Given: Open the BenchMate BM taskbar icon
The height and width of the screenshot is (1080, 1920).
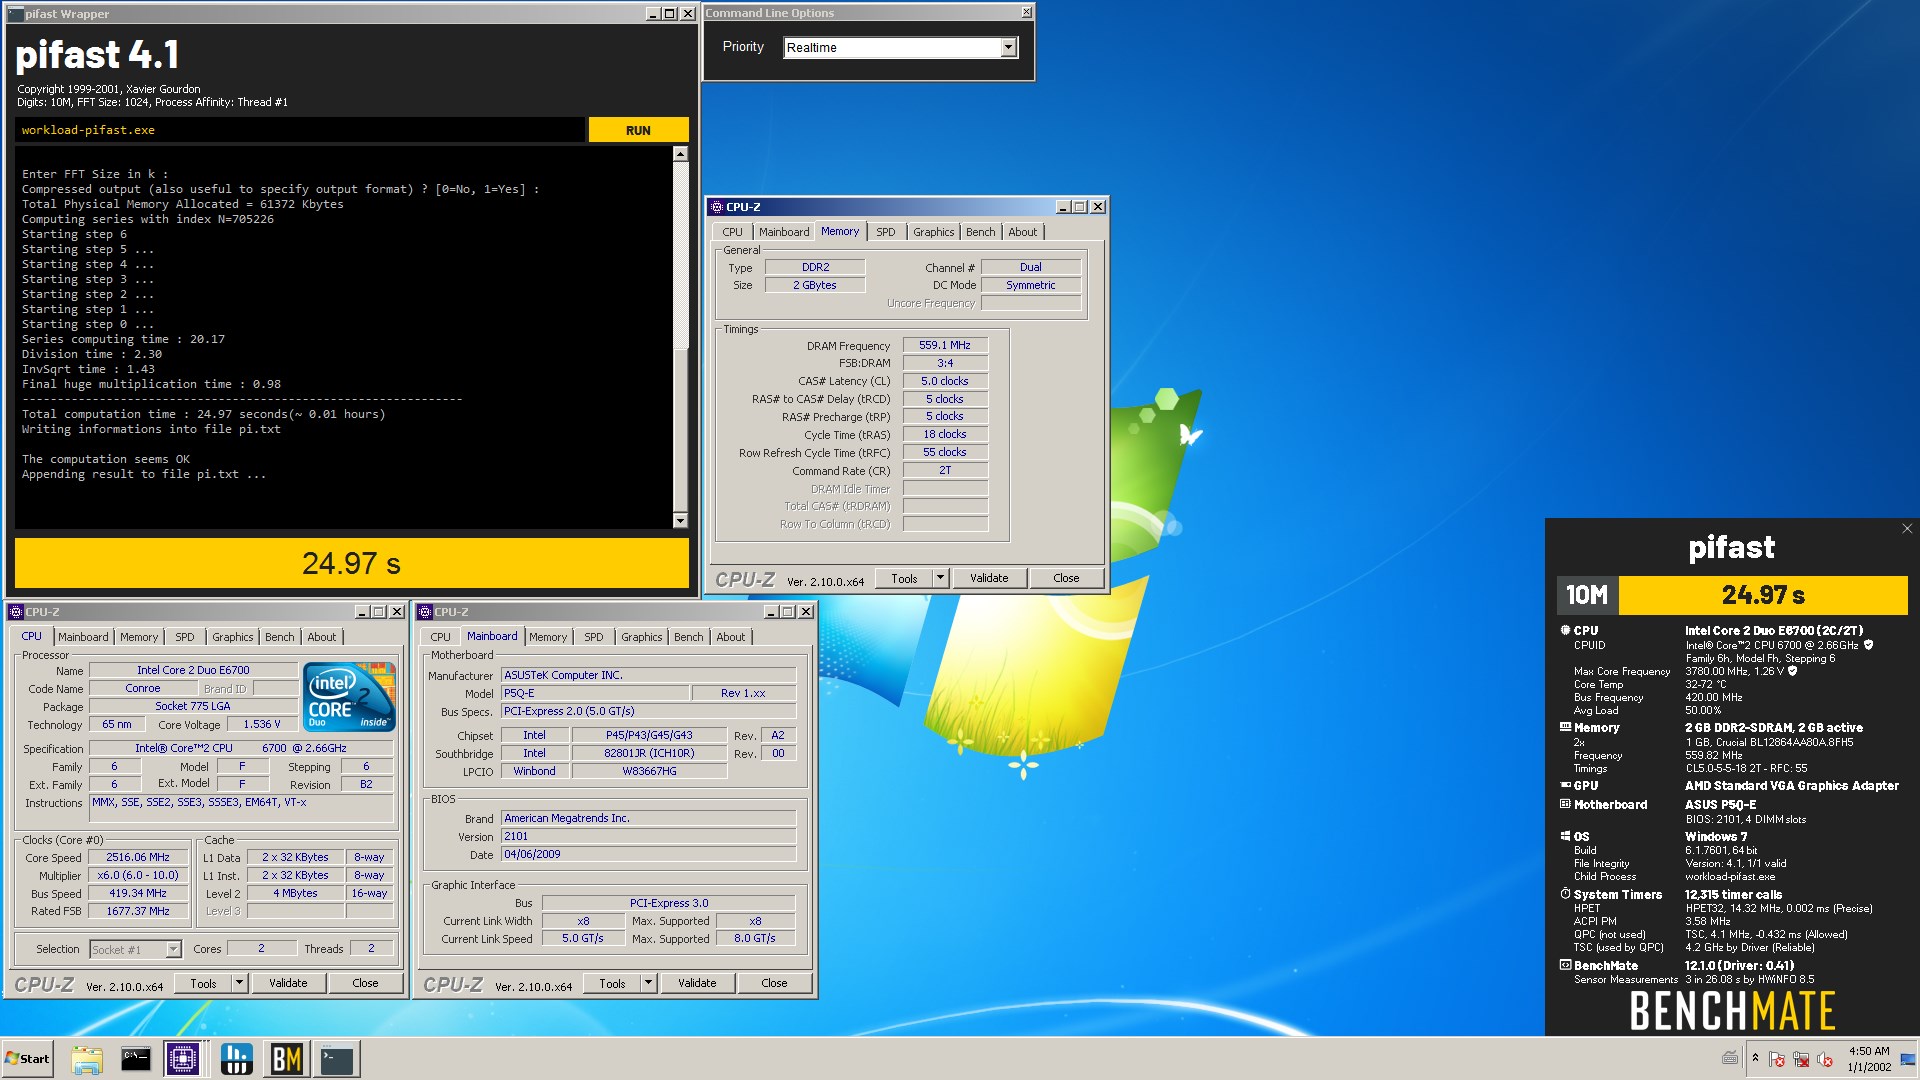Looking at the screenshot, I should (287, 1059).
